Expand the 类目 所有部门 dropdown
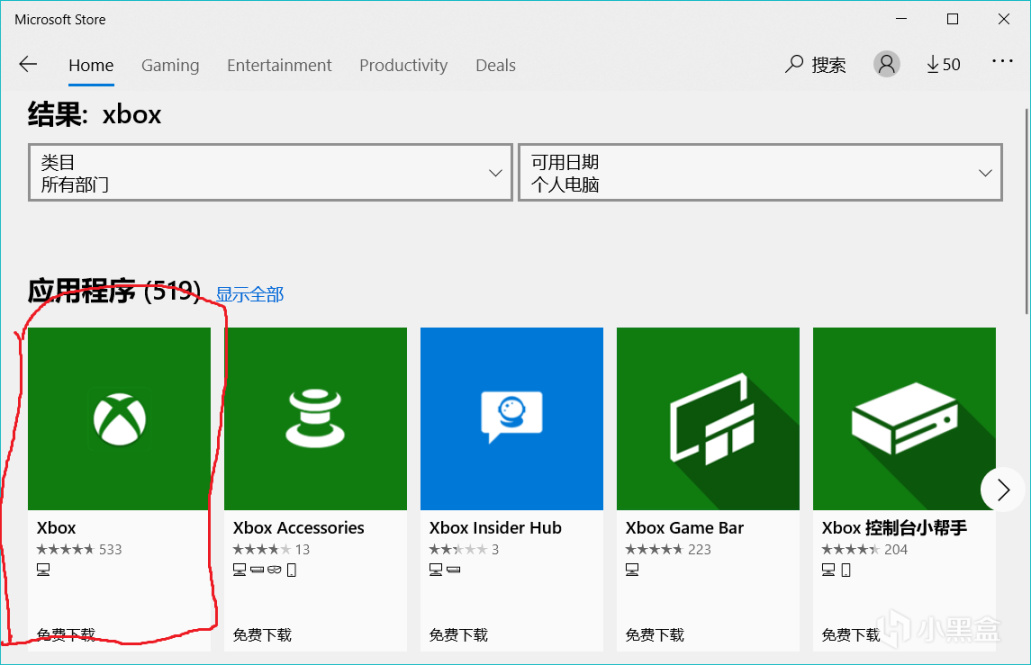The image size is (1031, 665). click(270, 172)
